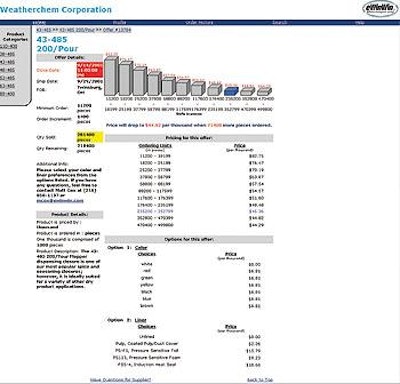The height and width of the screenshot is (384, 400).
Task: Select the Pulp, Coated Pulp/Dust Cover liner
Action: pos(147,344)
